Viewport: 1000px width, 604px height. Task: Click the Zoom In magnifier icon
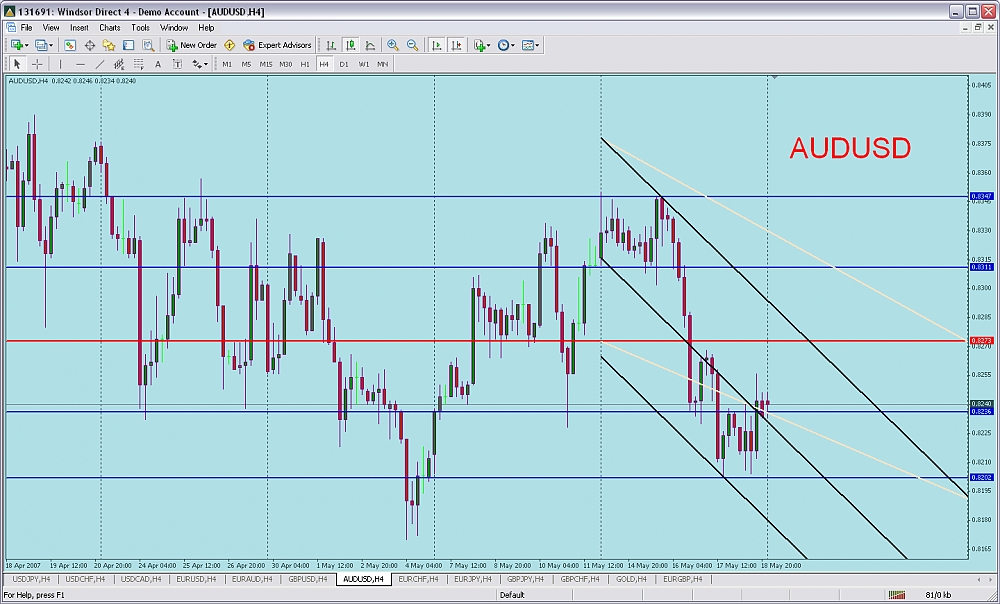(x=393, y=45)
